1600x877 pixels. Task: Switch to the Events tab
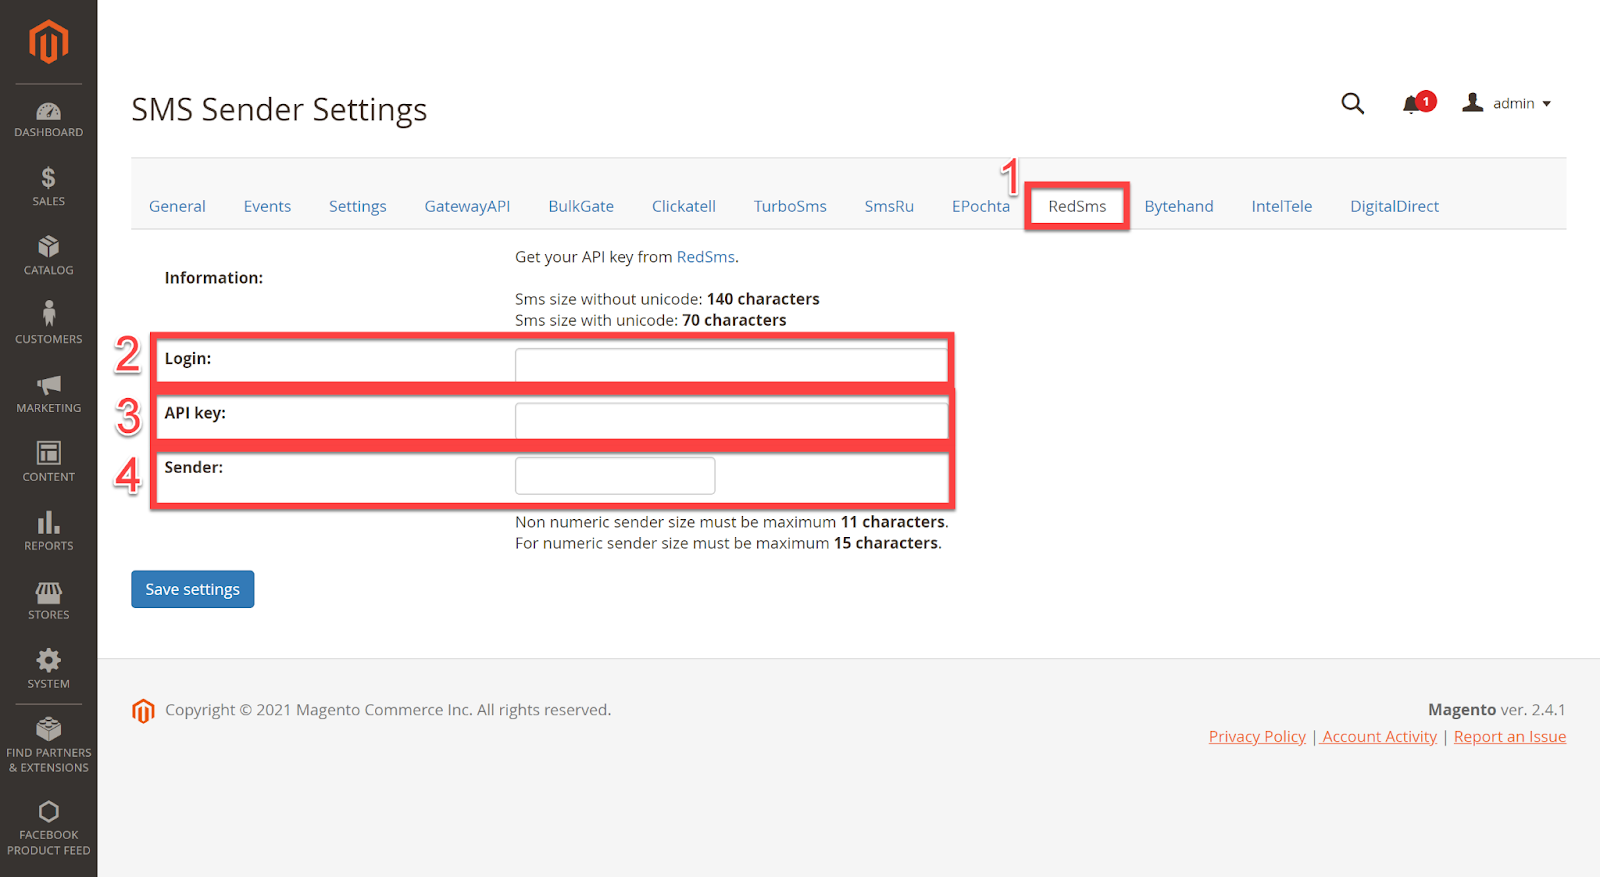coord(267,206)
